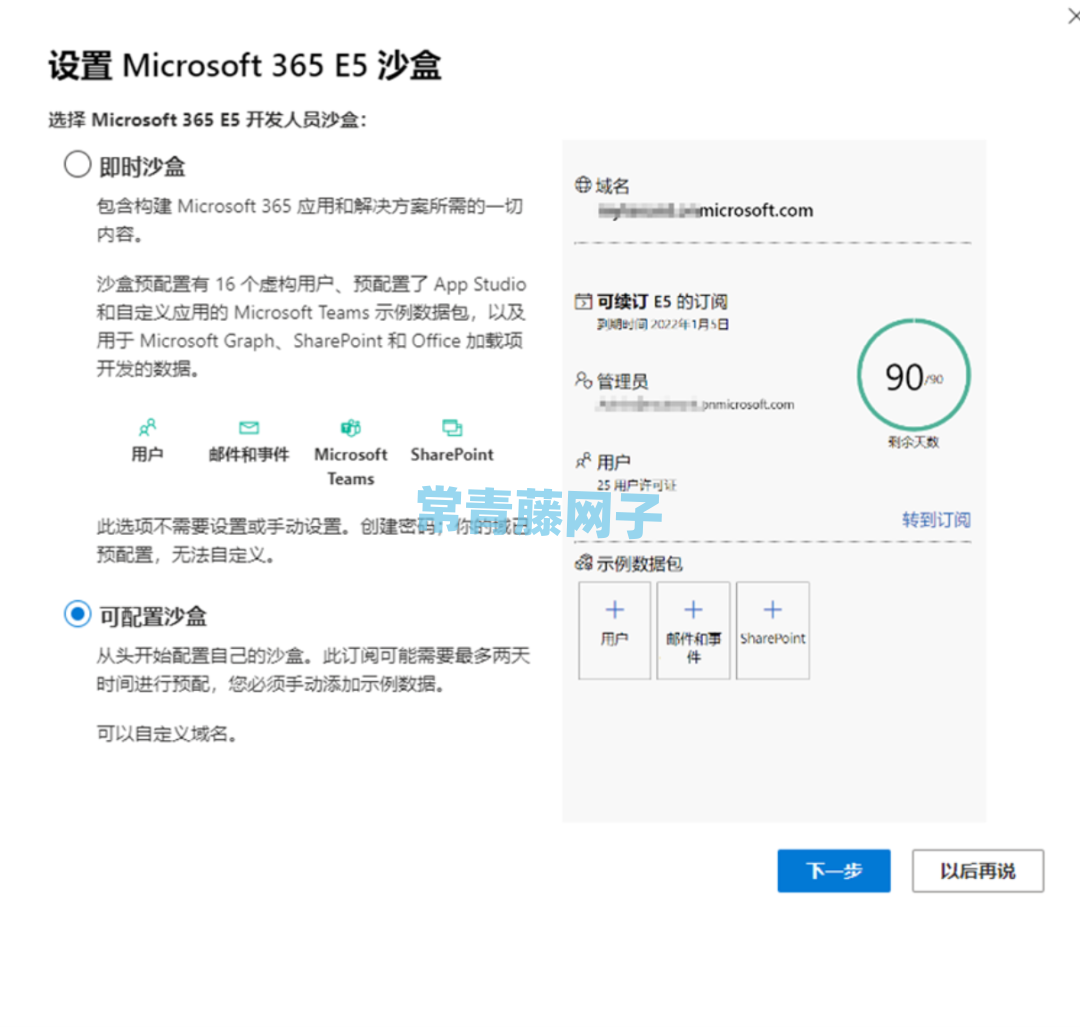Click the SharePoint icon under instant sandbox
The image size is (1080, 1027).
[452, 428]
